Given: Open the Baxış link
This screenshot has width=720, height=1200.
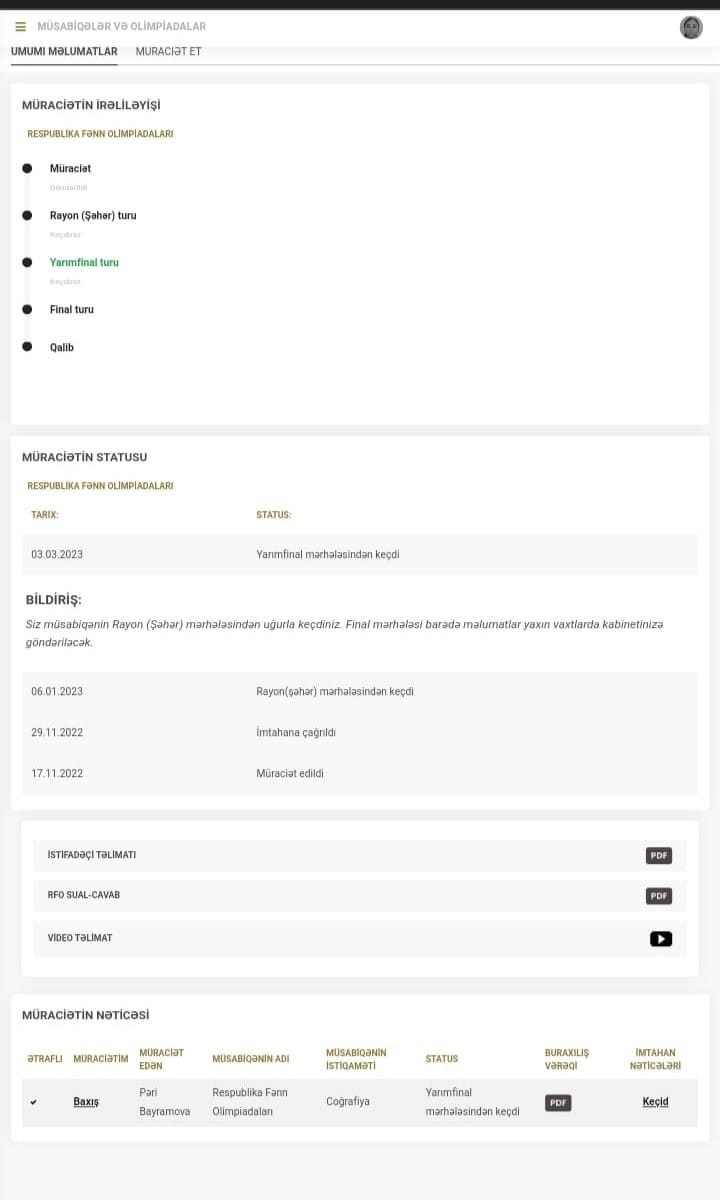Looking at the screenshot, I should pyautogui.click(x=86, y=1101).
